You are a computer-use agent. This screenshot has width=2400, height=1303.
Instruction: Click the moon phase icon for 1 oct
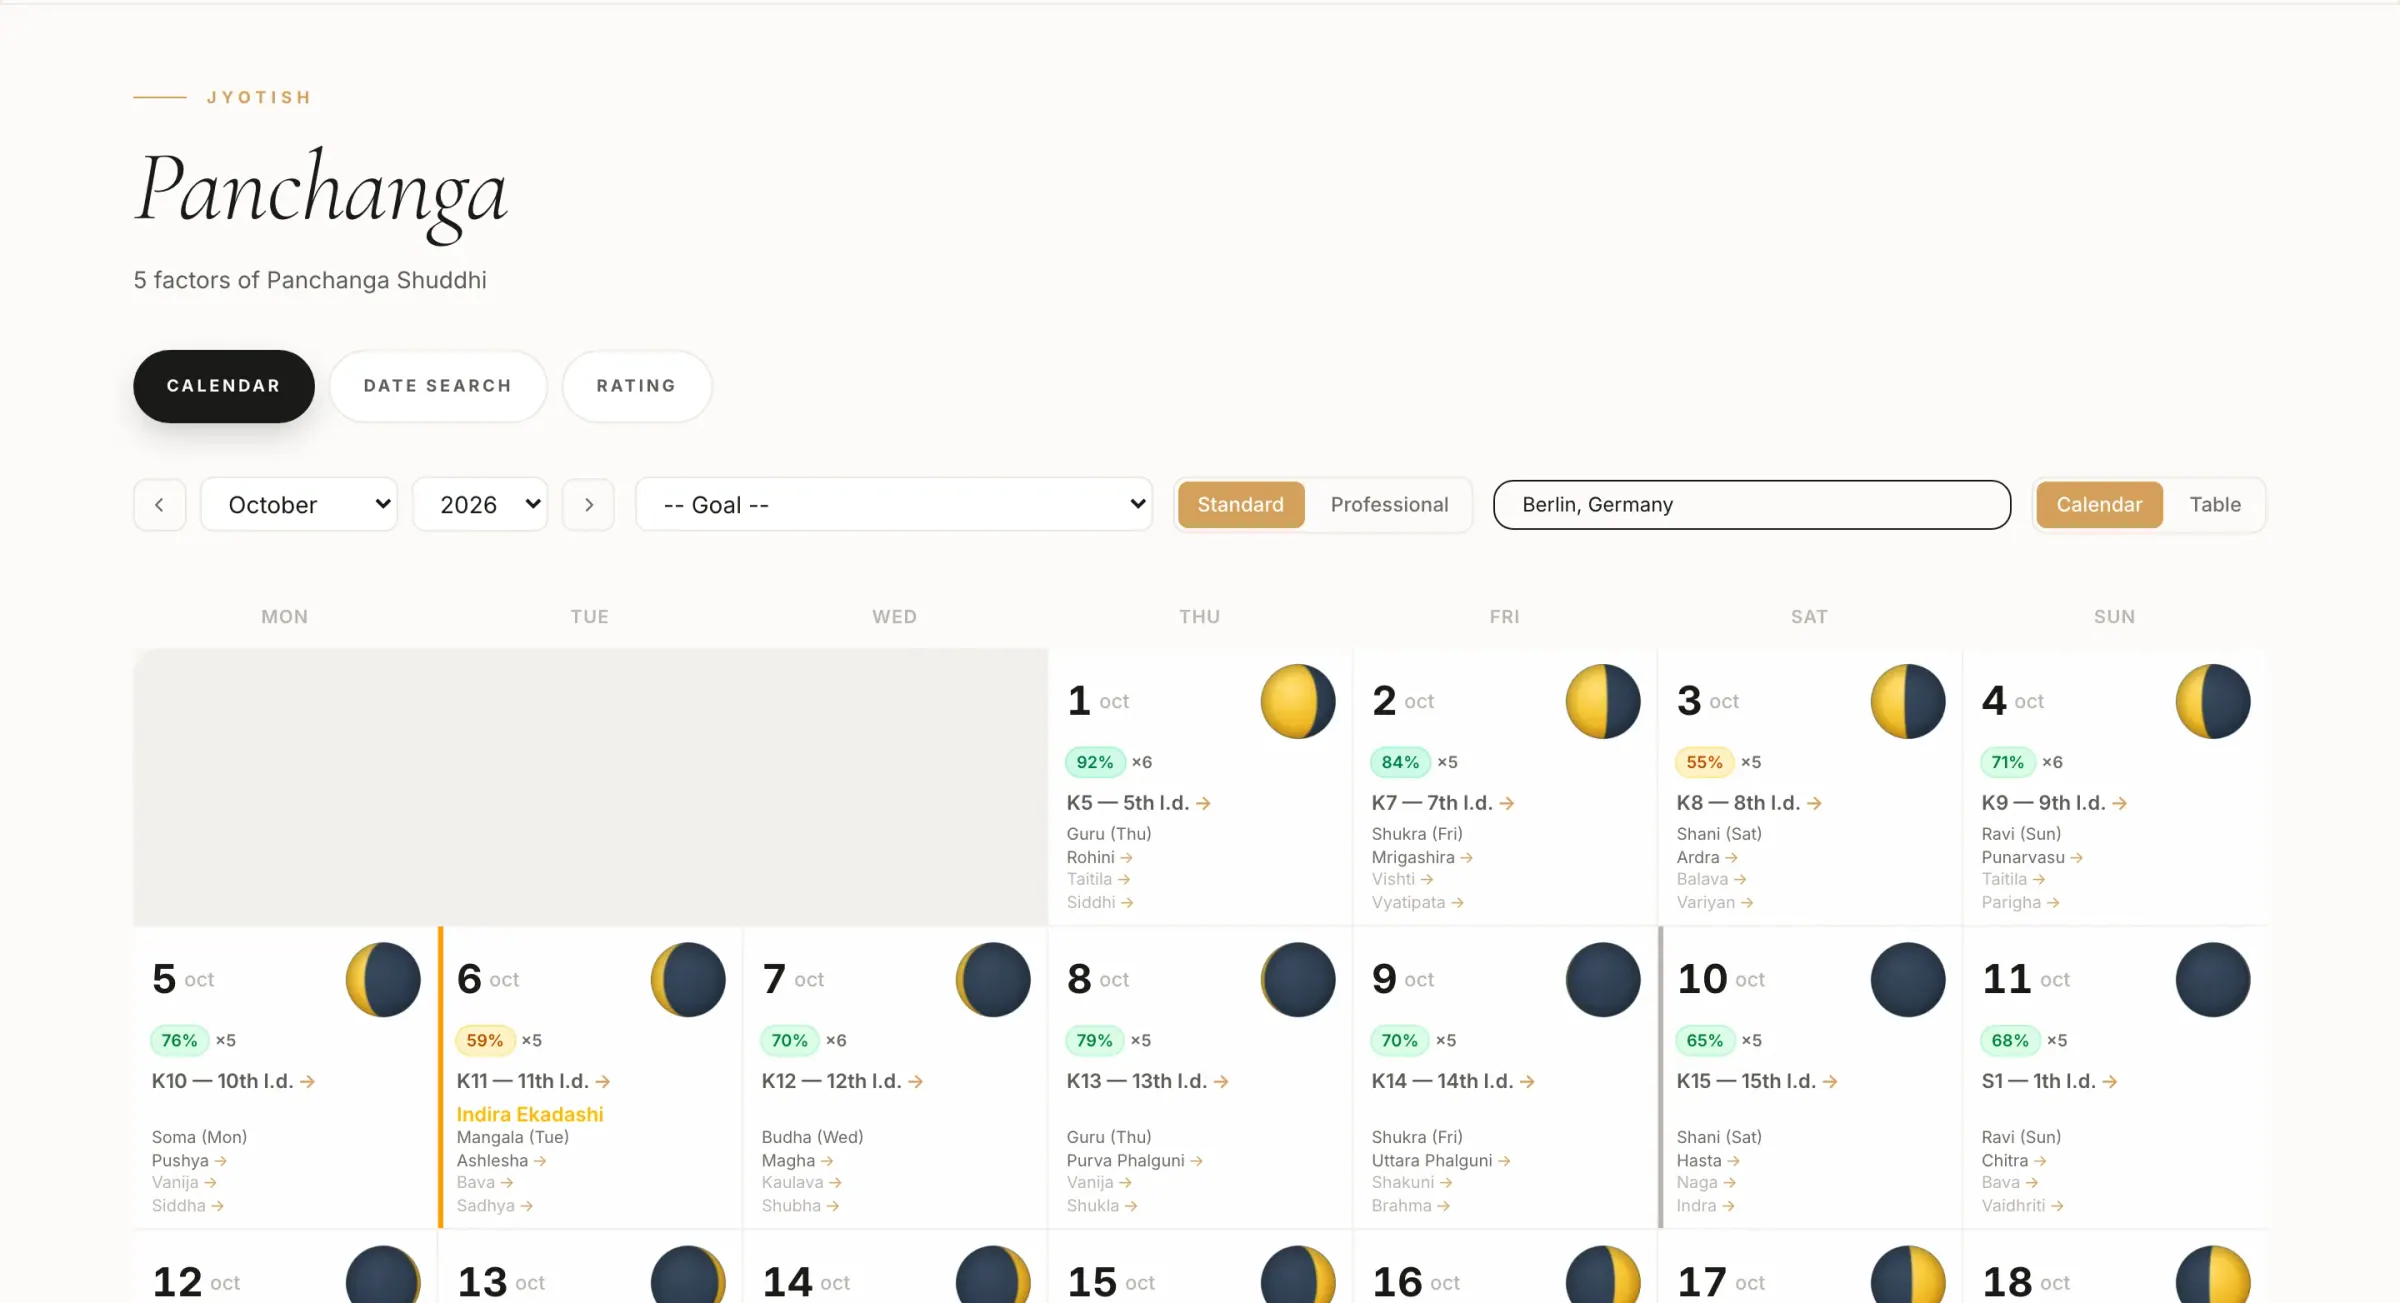click(x=1298, y=701)
